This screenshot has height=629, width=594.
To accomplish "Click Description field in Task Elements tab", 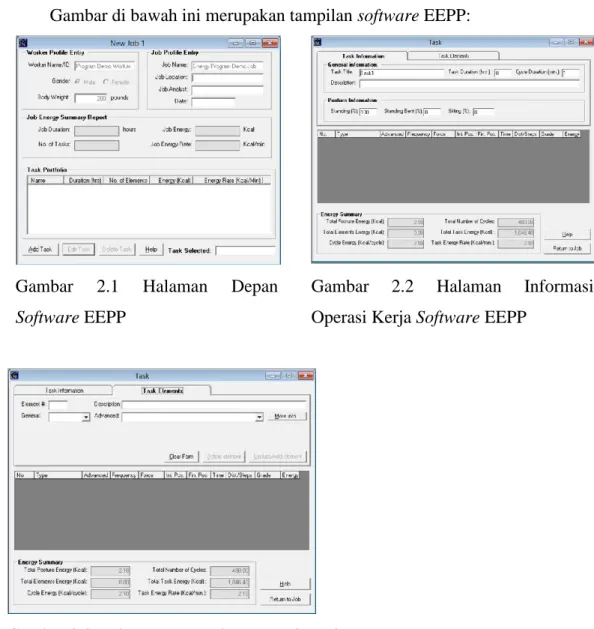I will 214,405.
